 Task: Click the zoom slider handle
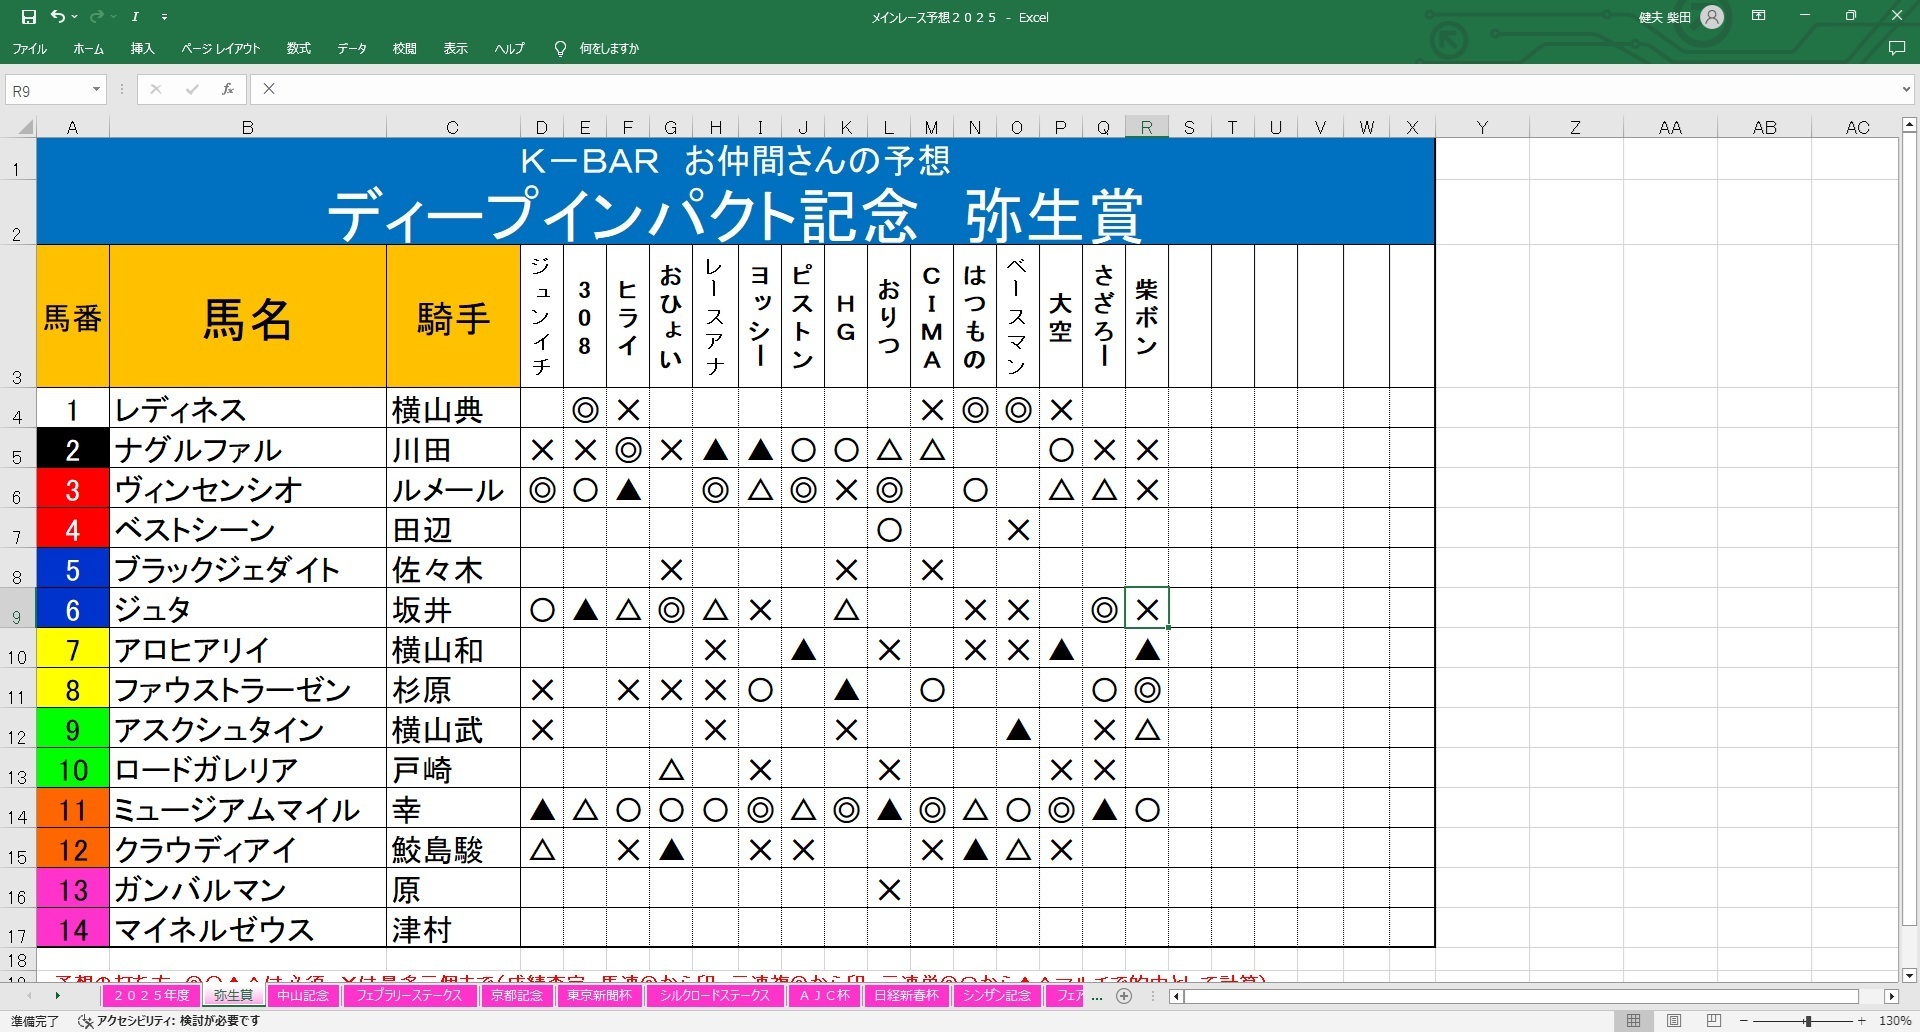(x=1808, y=1021)
